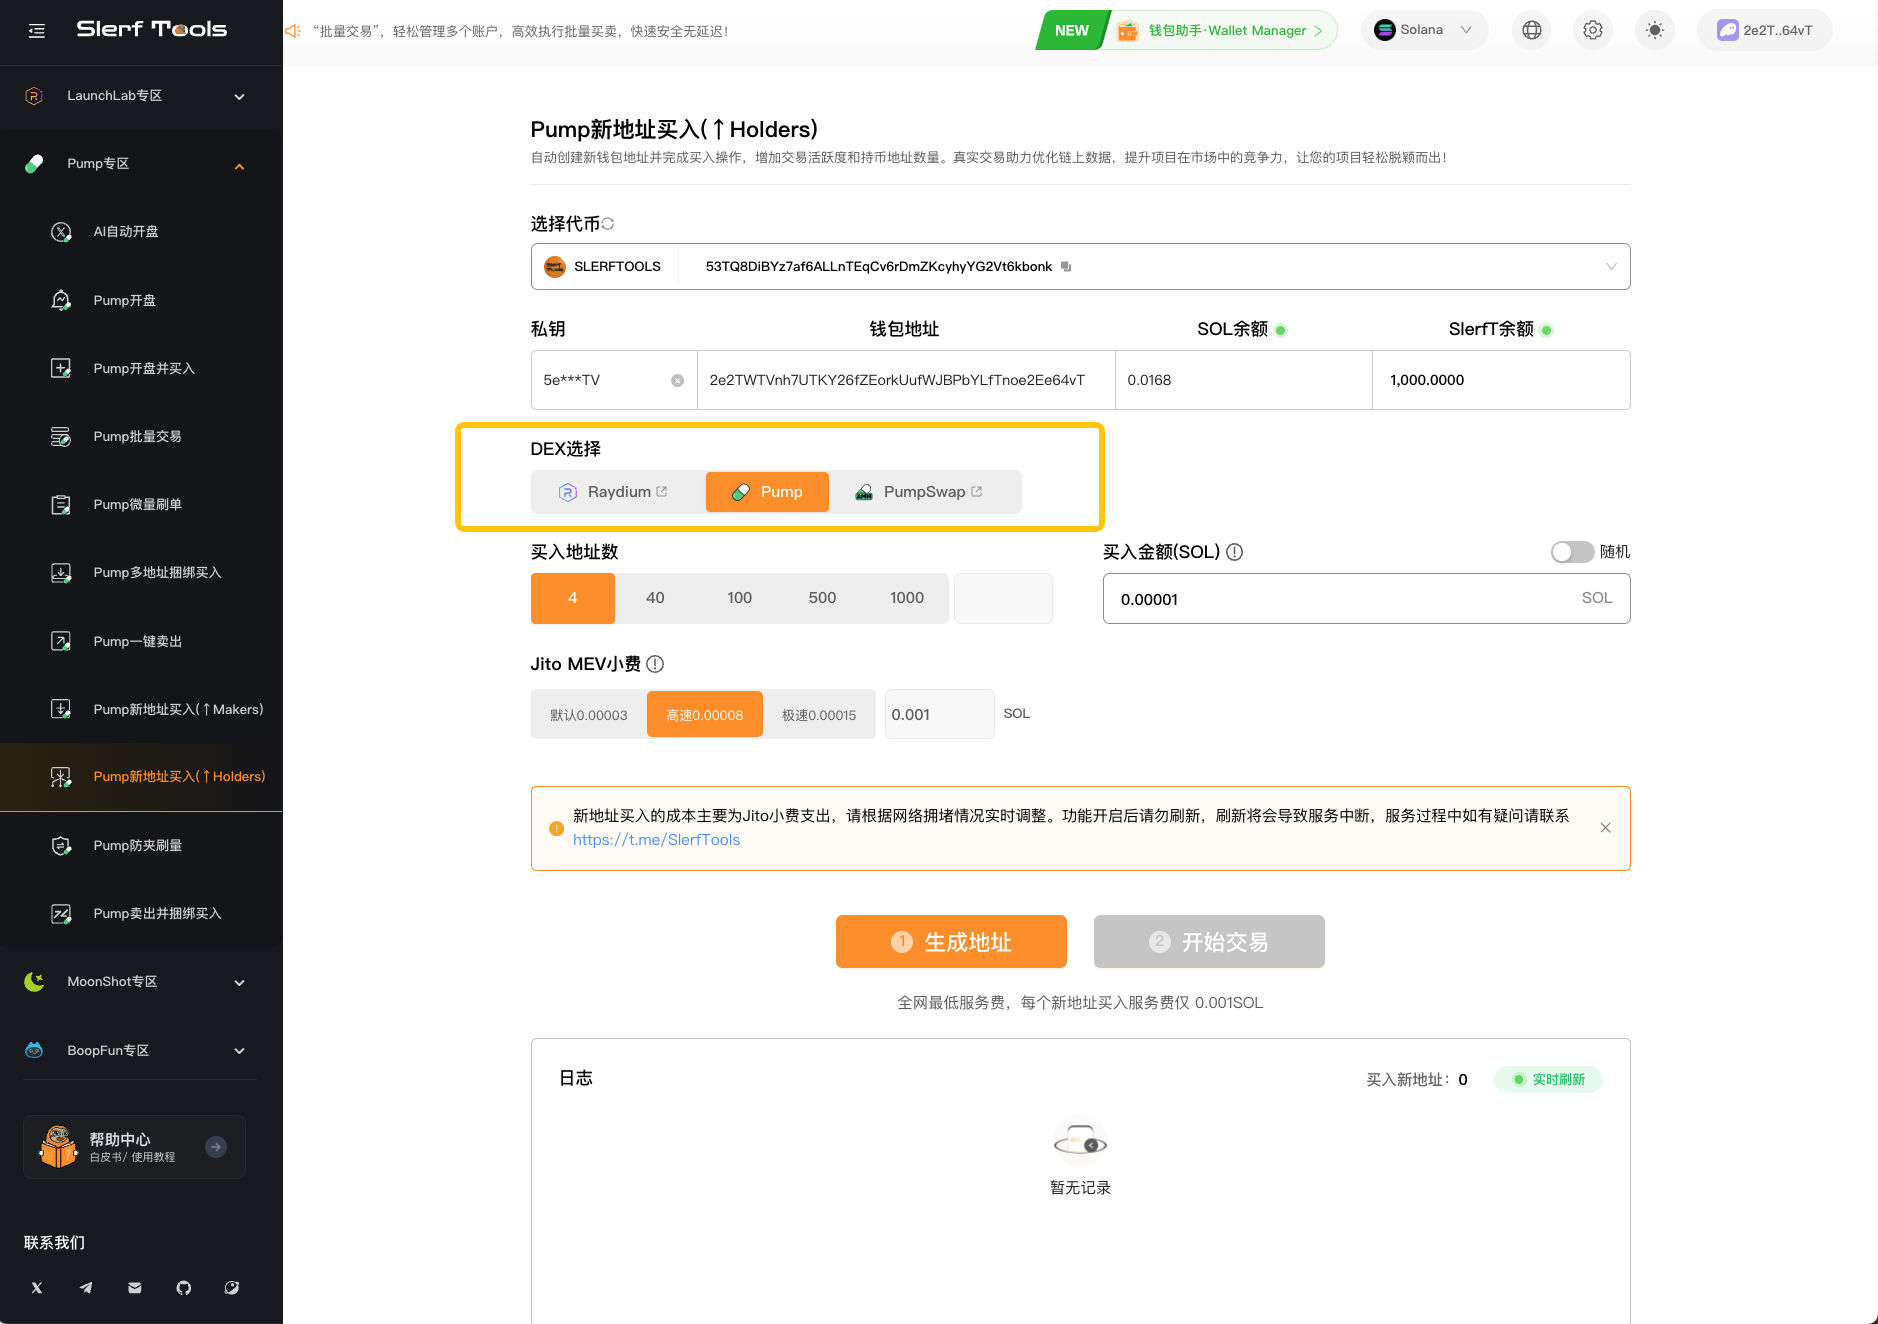Screen dimensions: 1878x1324
Task: Click the help center arrow icon
Action: tap(216, 1147)
